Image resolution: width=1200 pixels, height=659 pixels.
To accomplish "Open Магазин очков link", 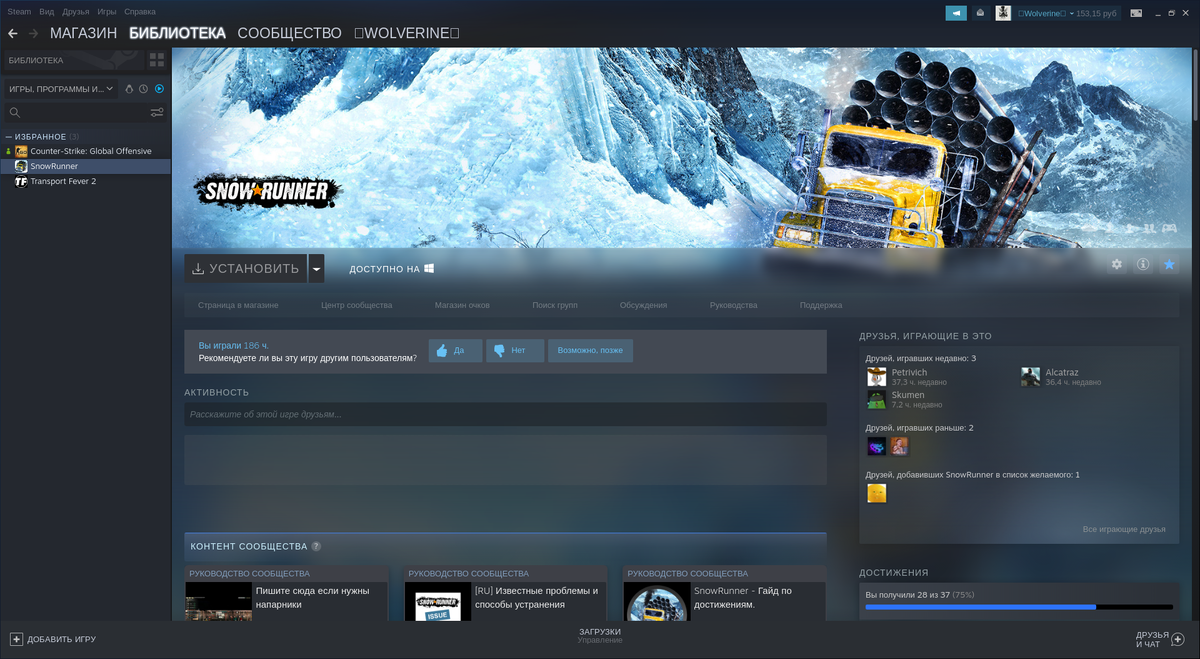I will [x=462, y=305].
